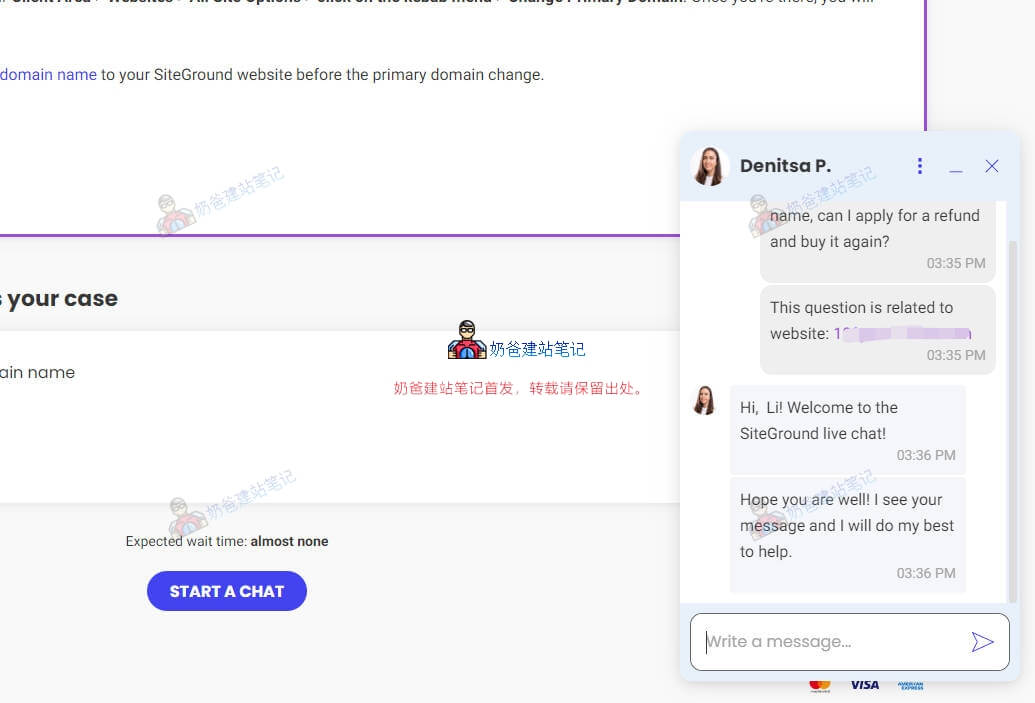1035x703 pixels.
Task: Click the VISA payment logo
Action: tap(864, 685)
